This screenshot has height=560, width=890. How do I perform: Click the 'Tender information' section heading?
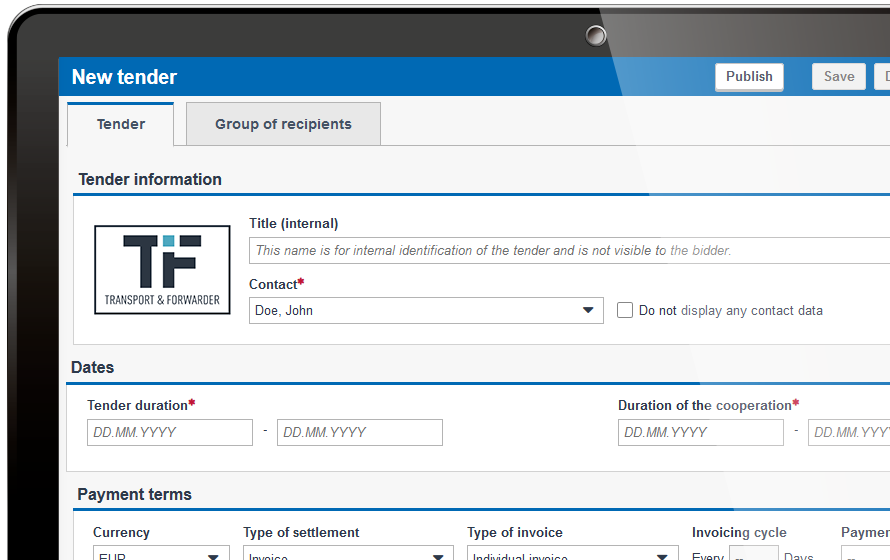pos(150,180)
